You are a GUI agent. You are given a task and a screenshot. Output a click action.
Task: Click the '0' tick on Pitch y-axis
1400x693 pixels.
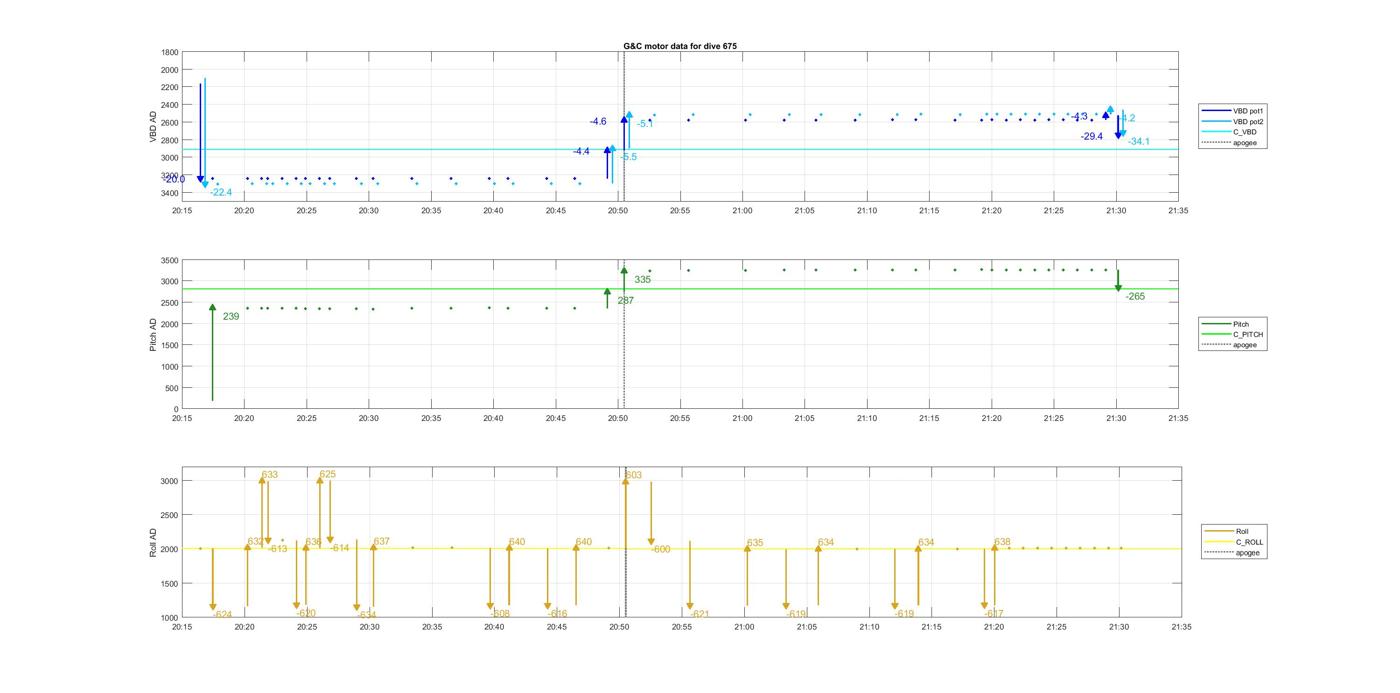[x=176, y=409]
